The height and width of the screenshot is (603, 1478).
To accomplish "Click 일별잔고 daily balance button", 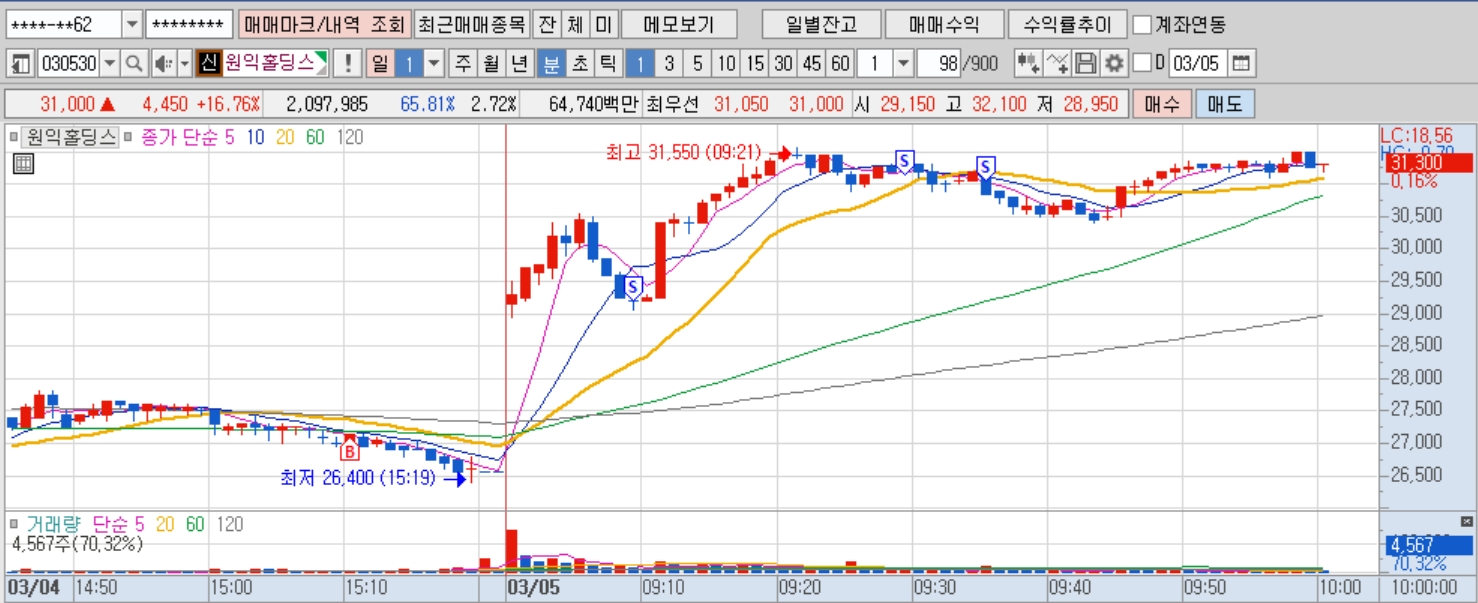I will [x=820, y=24].
